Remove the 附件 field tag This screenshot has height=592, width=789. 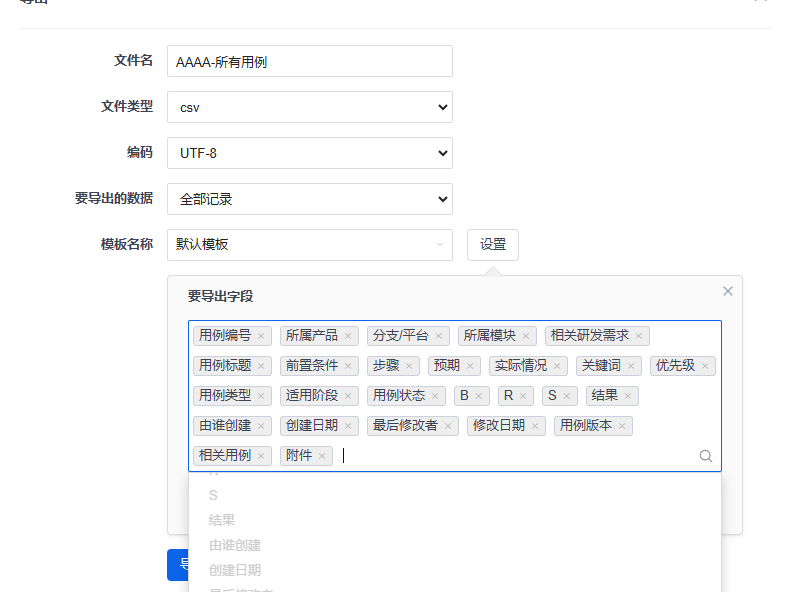click(322, 456)
